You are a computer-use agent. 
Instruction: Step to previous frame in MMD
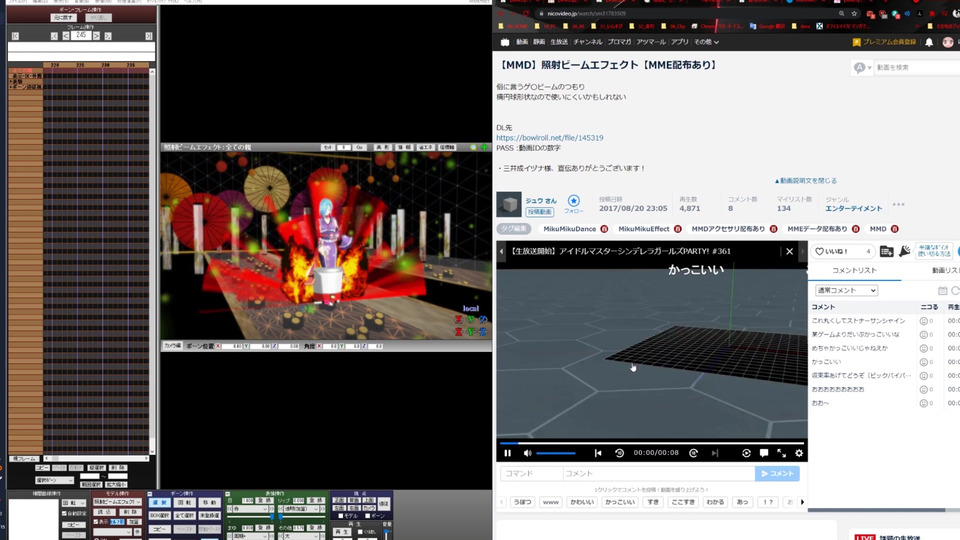[x=66, y=36]
